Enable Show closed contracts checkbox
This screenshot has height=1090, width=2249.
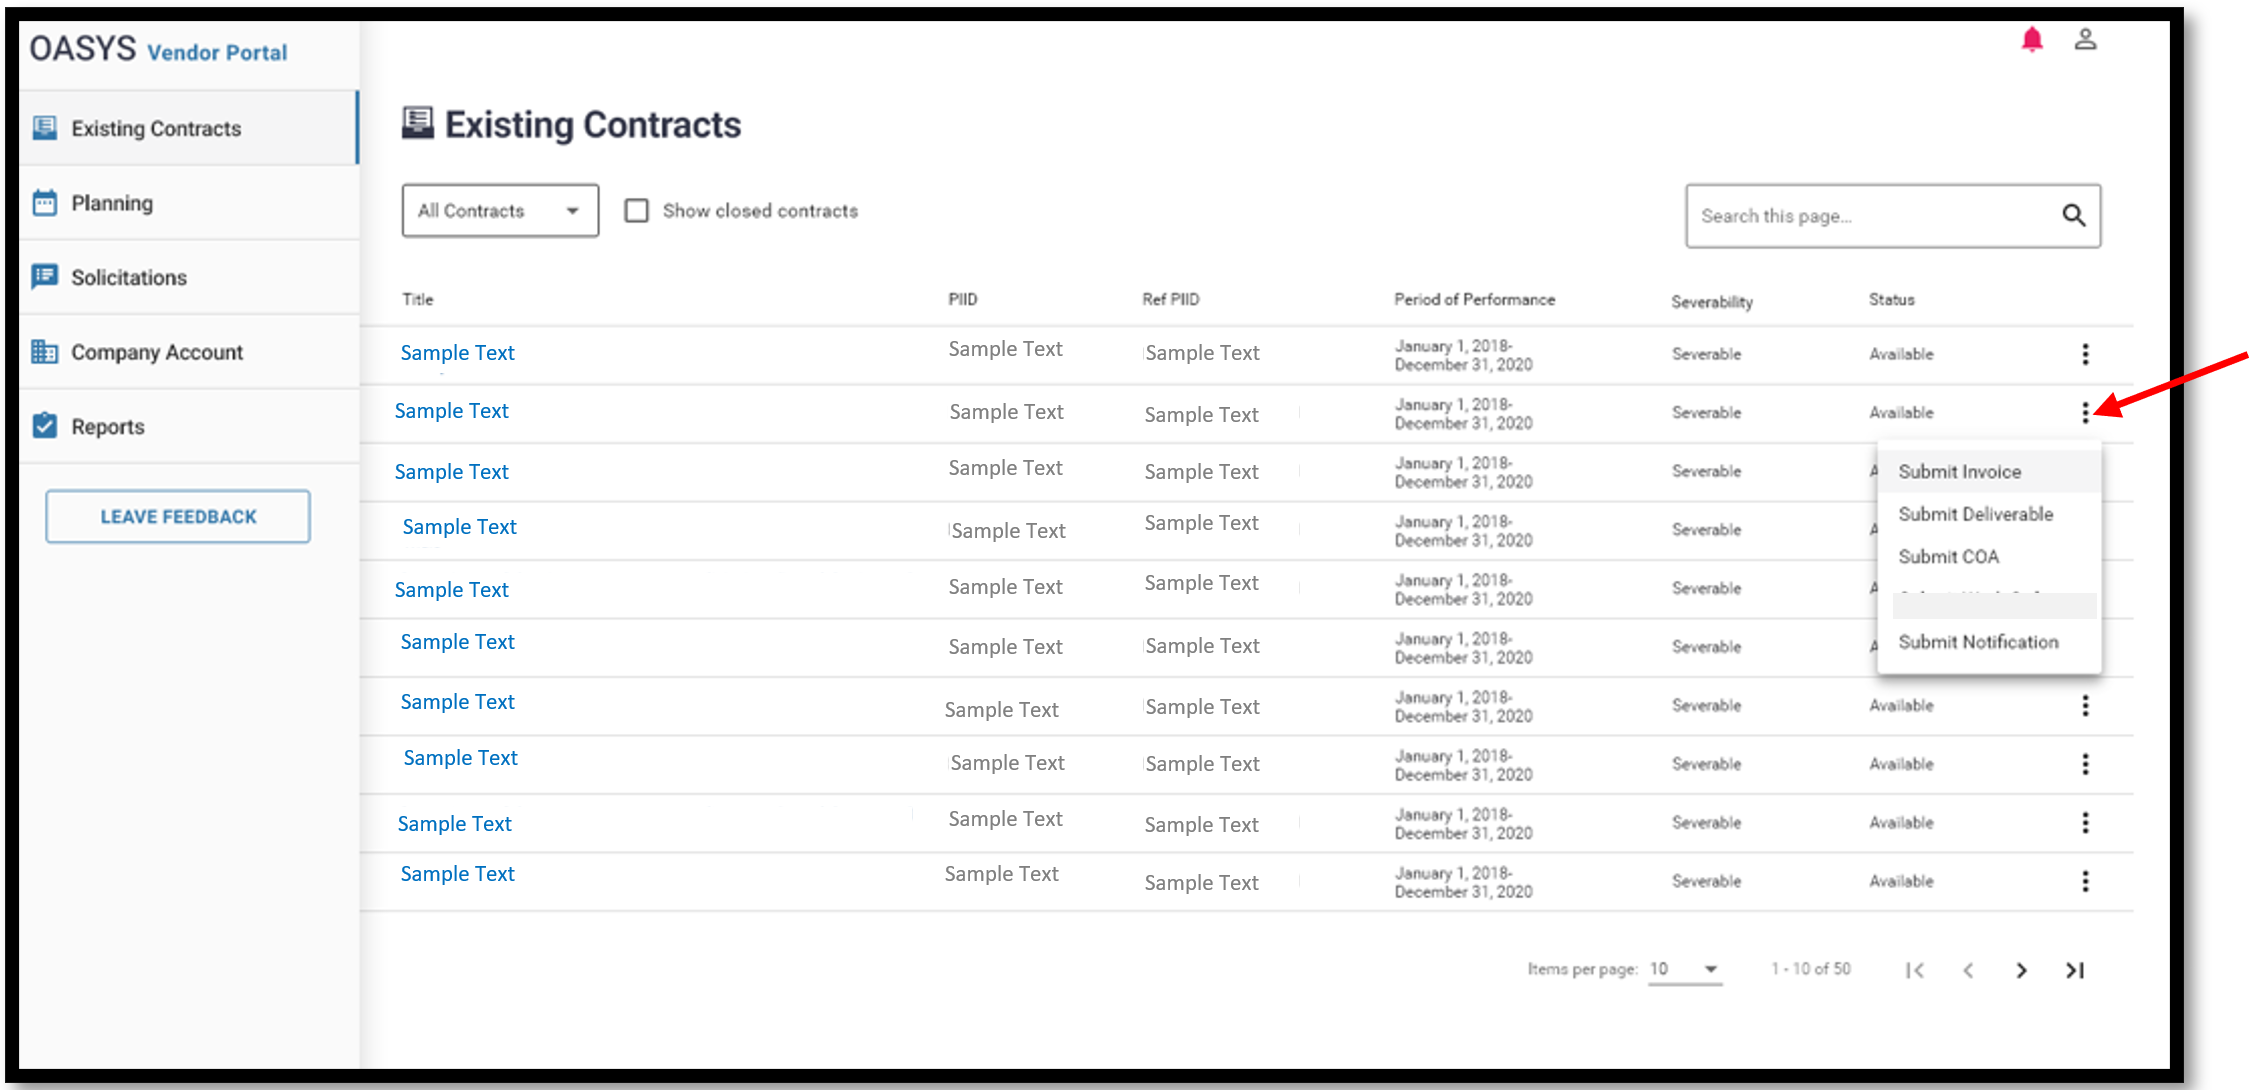click(x=637, y=211)
